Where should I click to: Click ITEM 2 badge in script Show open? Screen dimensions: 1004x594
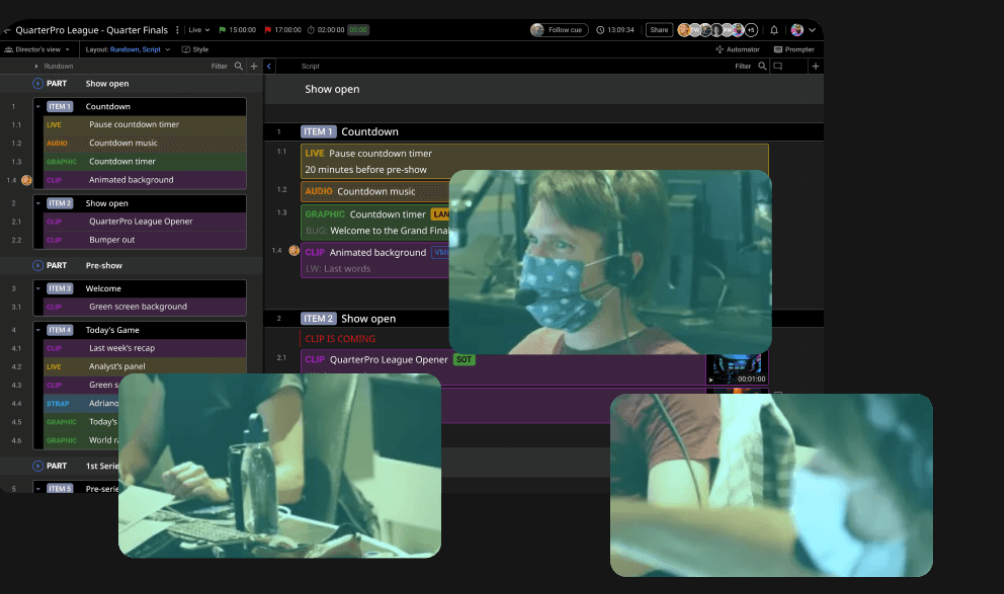318,319
